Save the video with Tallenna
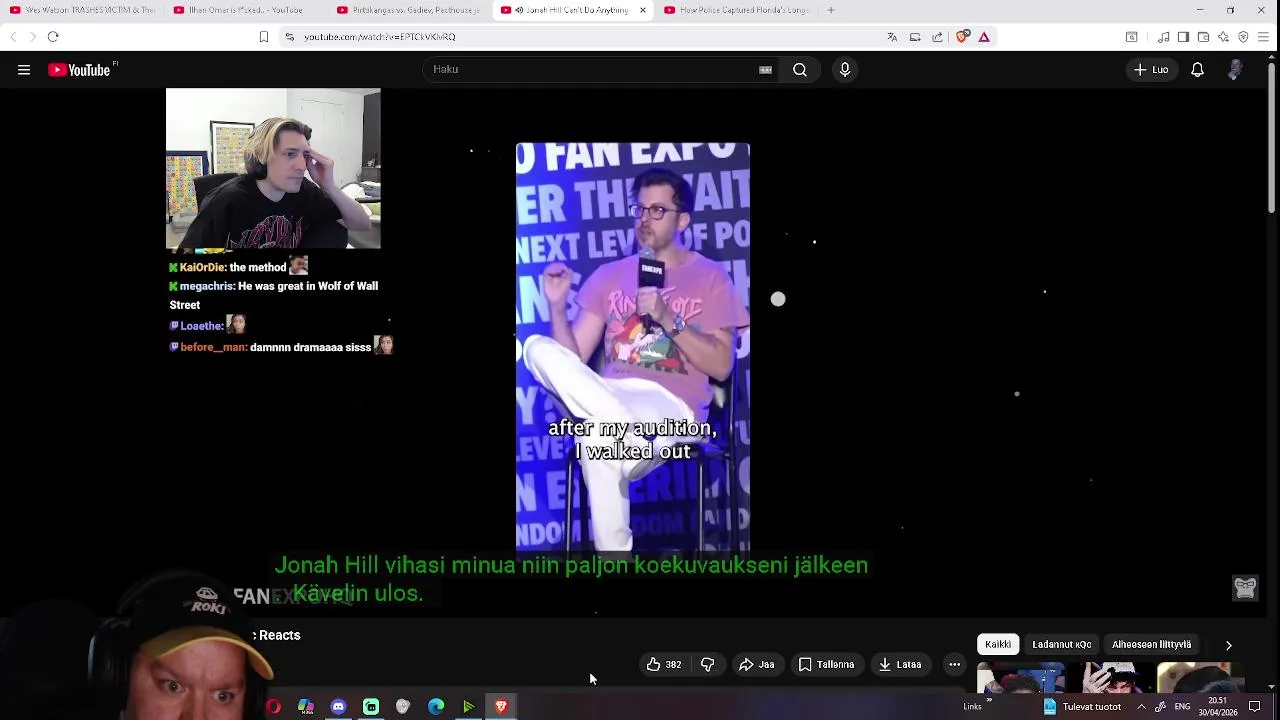The width and height of the screenshot is (1280, 720). [827, 664]
